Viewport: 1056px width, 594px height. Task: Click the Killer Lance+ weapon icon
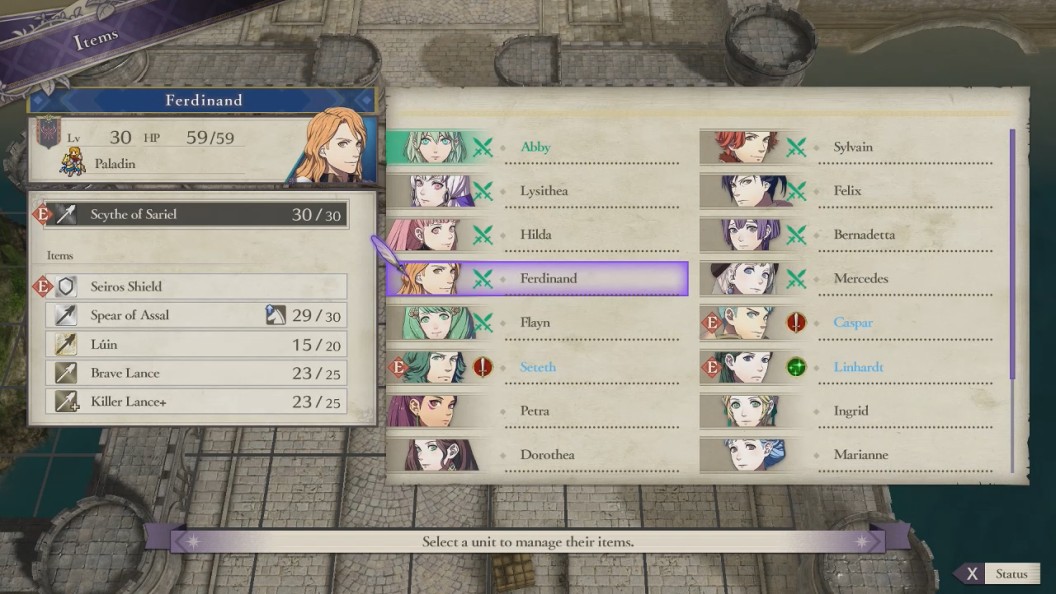coord(66,401)
